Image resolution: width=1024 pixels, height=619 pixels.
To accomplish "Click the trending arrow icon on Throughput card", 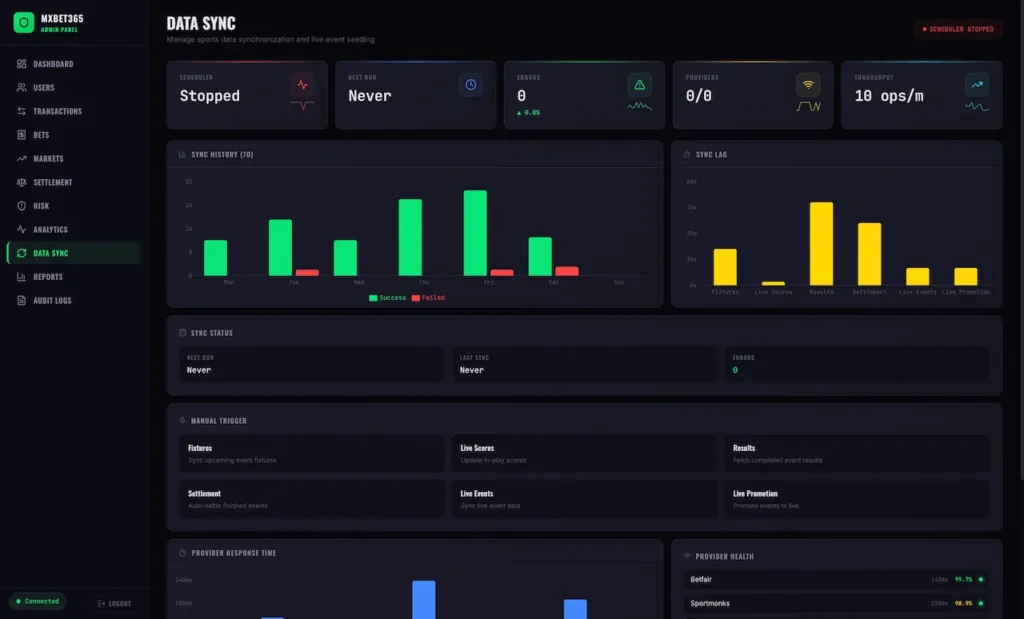I will 977,85.
